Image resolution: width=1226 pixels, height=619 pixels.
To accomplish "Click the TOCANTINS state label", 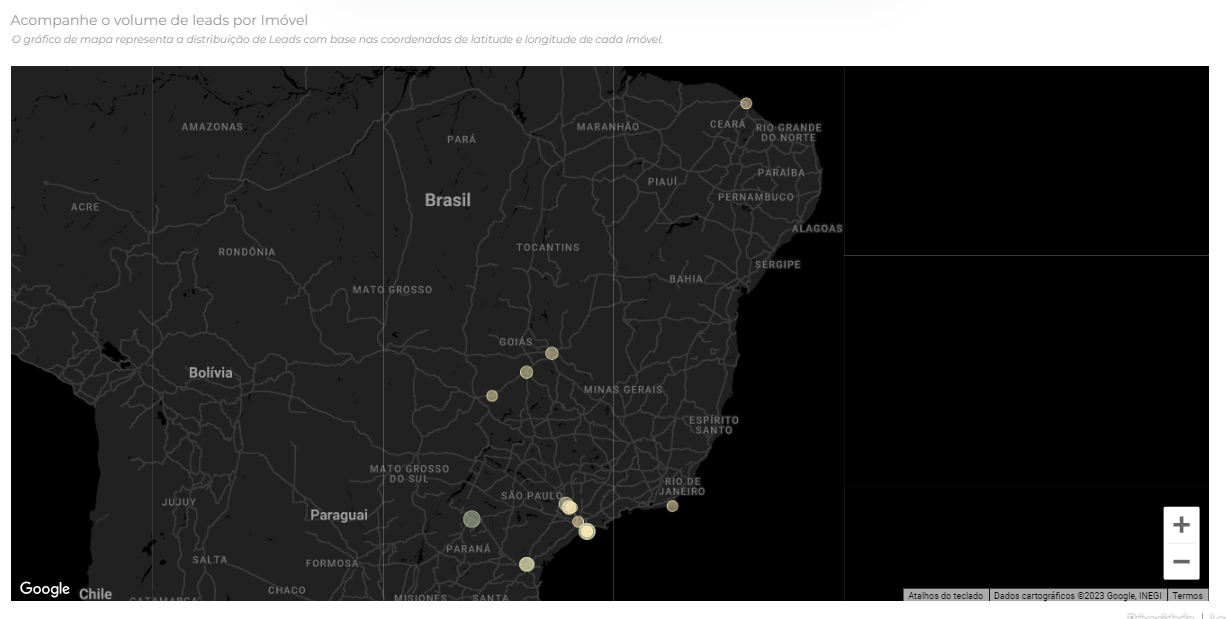I will 548,247.
